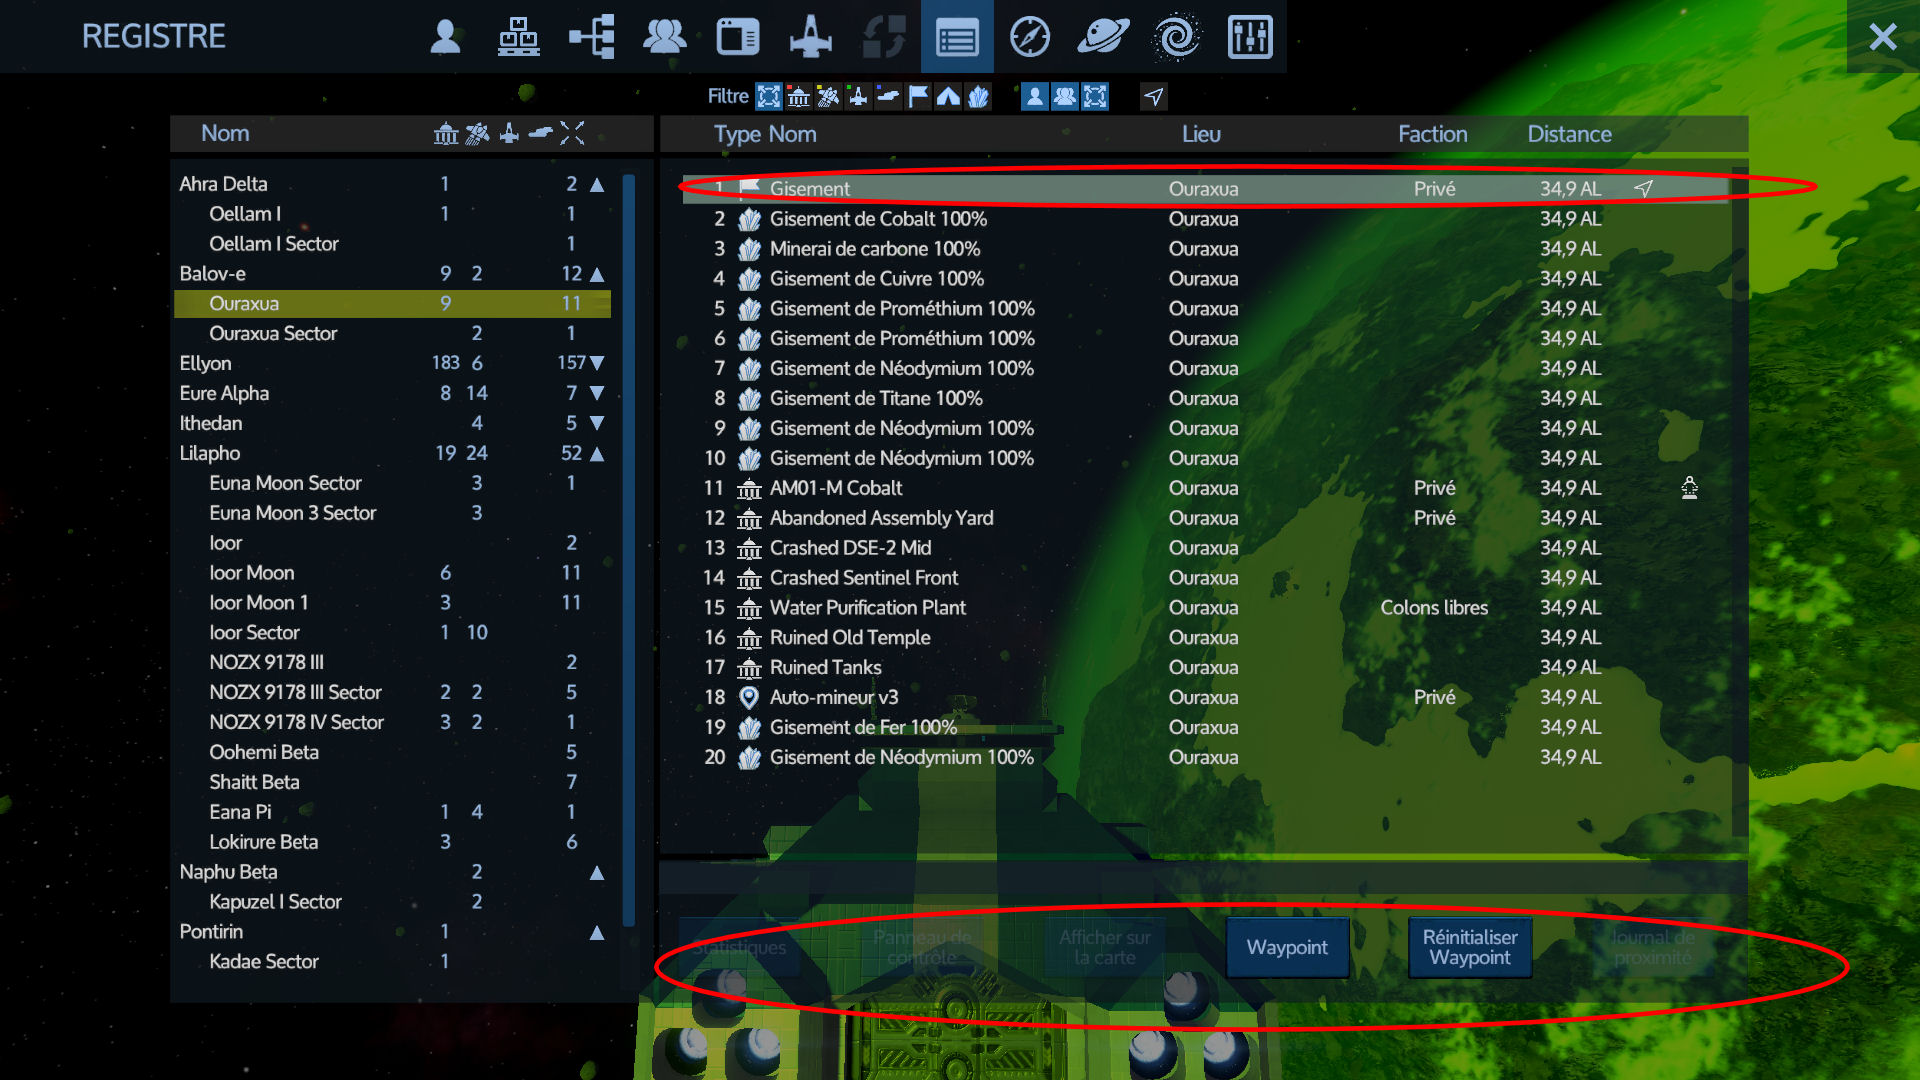The width and height of the screenshot is (1920, 1080).
Task: Collapse the Pontirin system
Action: click(x=597, y=932)
